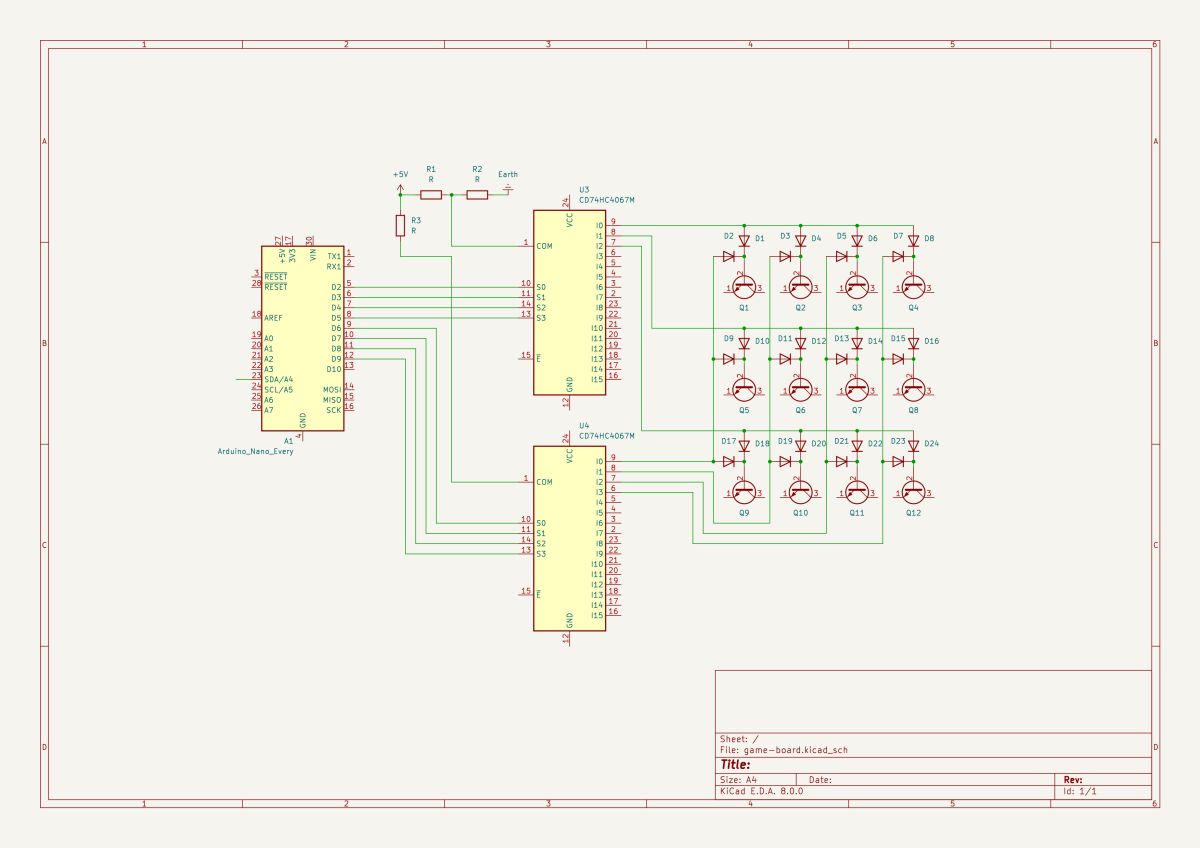This screenshot has width=1200, height=848.
Task: Click the D2 diode reference label
Action: (x=729, y=237)
